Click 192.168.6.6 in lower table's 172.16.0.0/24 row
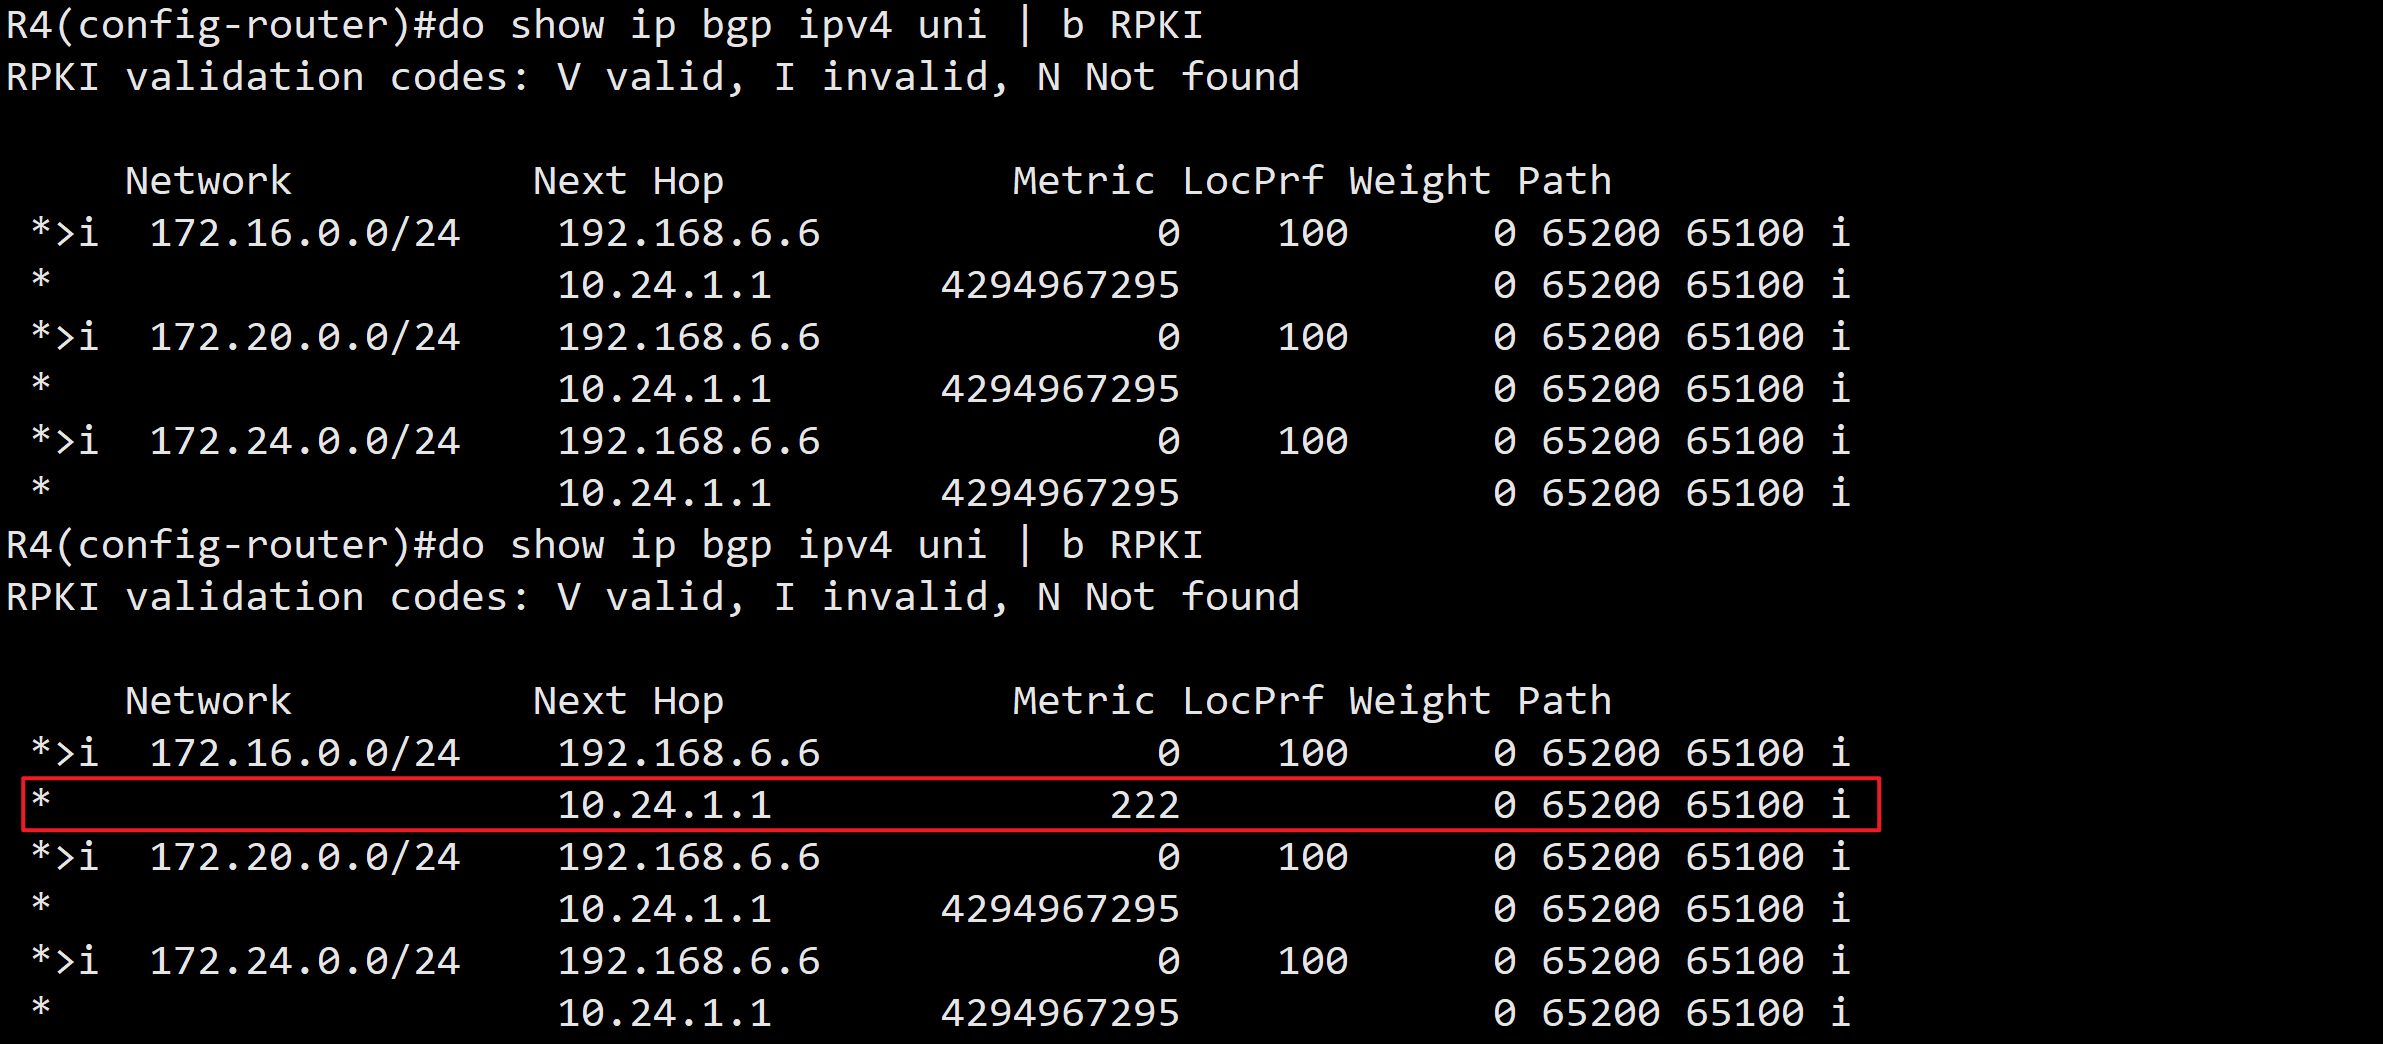The height and width of the screenshot is (1044, 2383). pyautogui.click(x=689, y=753)
